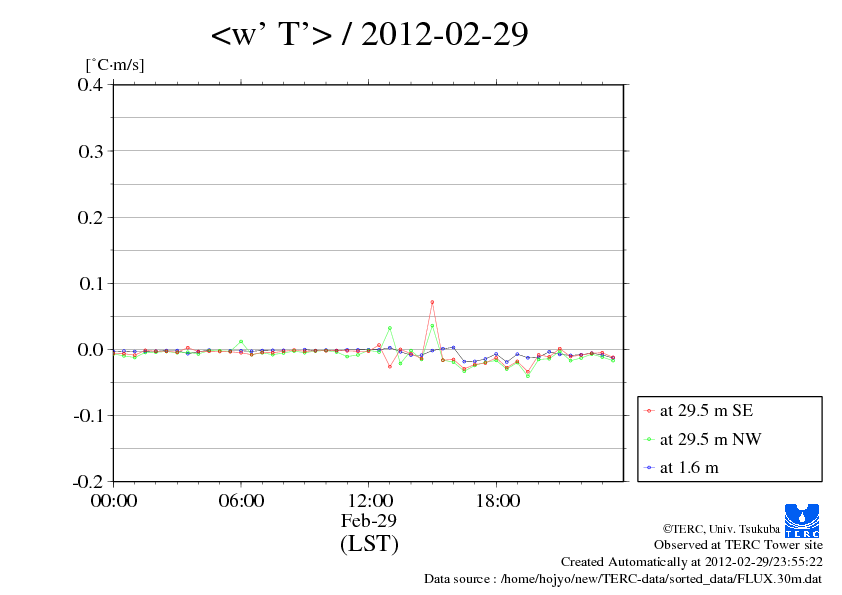Click the 'at 29.5 m SE' legend text
This screenshot has height=595, width=842.
coord(707,411)
